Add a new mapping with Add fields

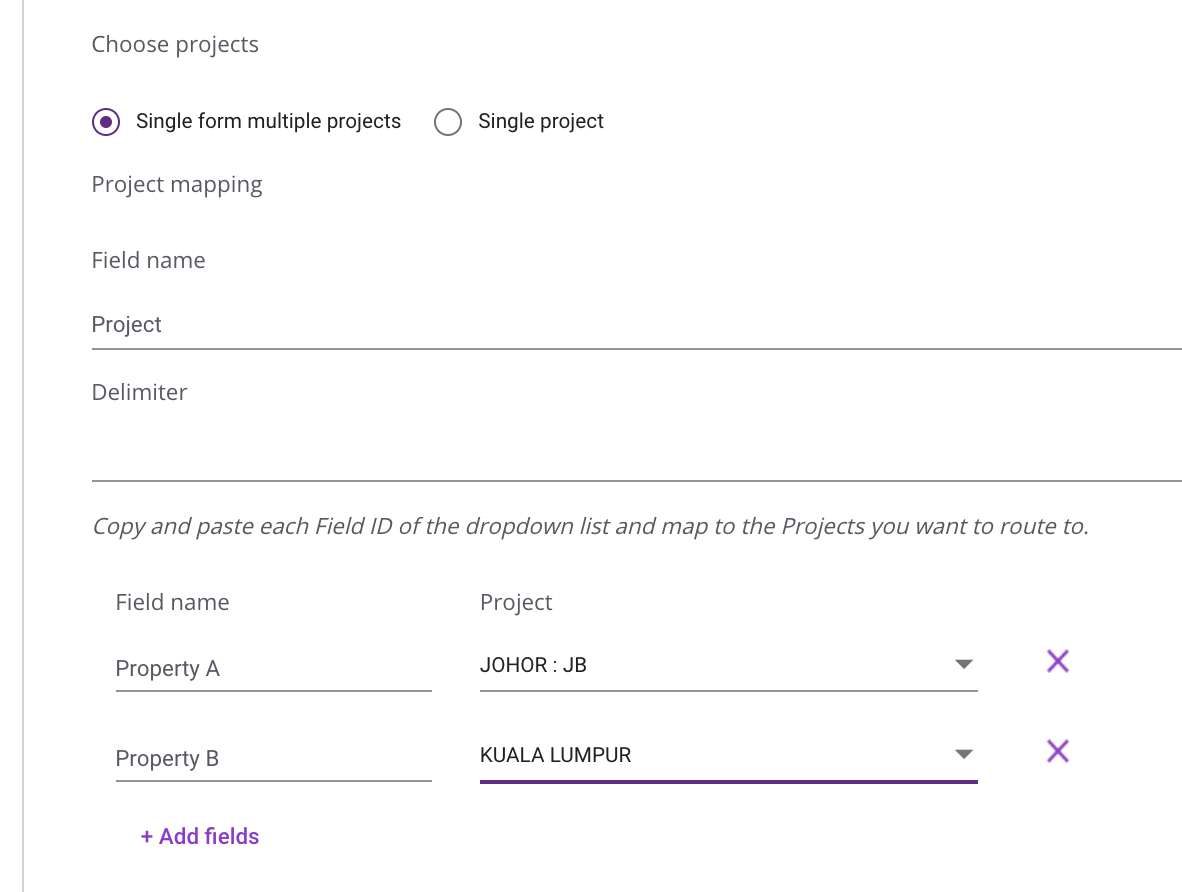pos(200,837)
